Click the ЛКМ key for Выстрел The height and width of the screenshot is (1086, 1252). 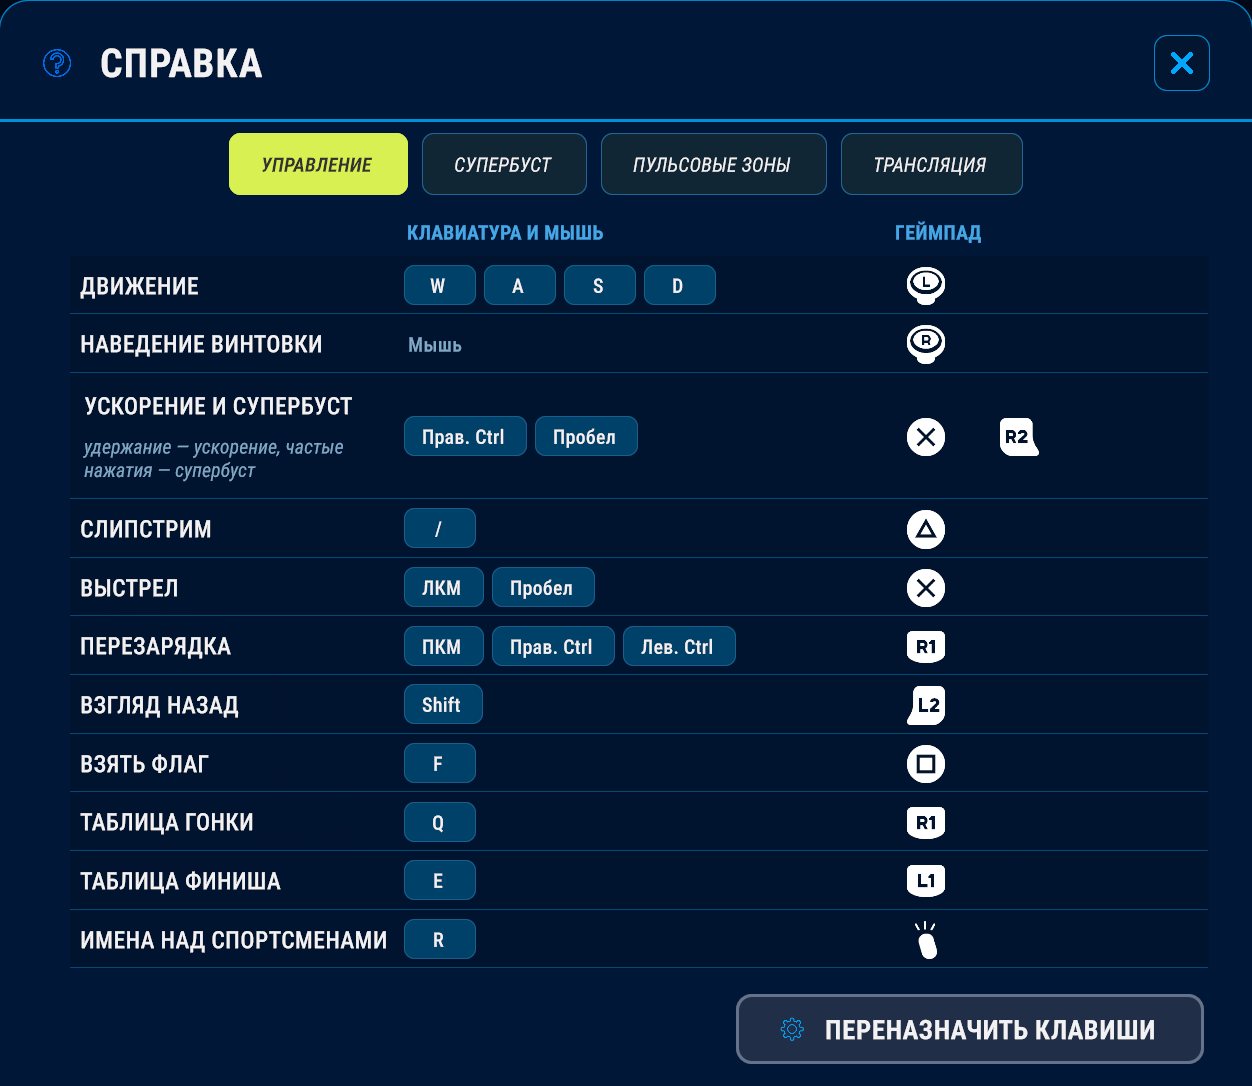tap(444, 587)
